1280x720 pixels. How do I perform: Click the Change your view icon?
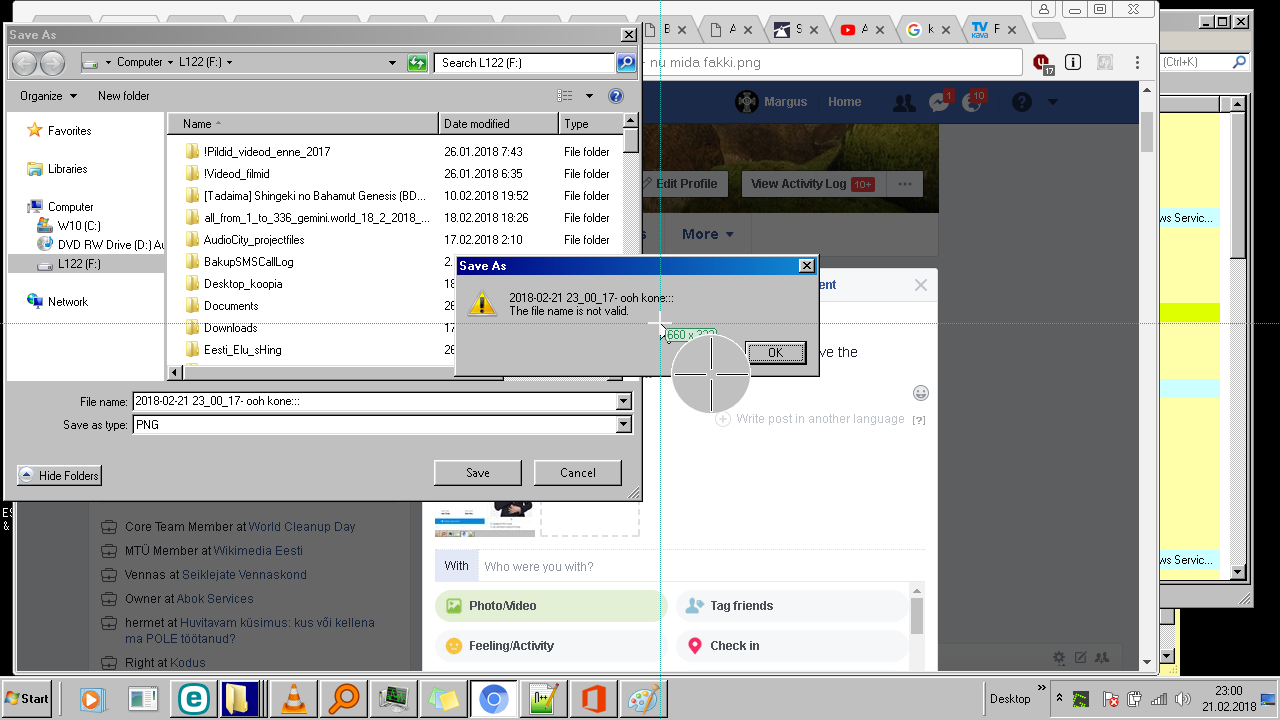pyautogui.click(x=565, y=96)
